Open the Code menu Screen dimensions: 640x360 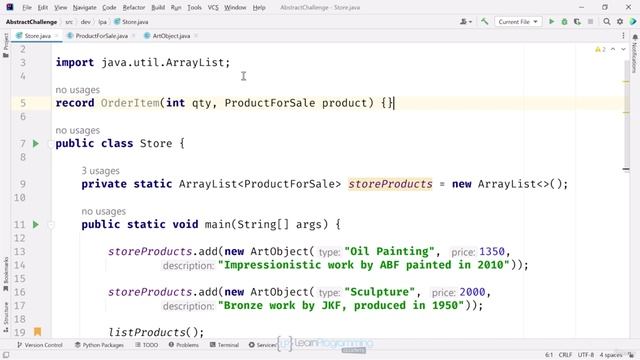(x=109, y=7)
